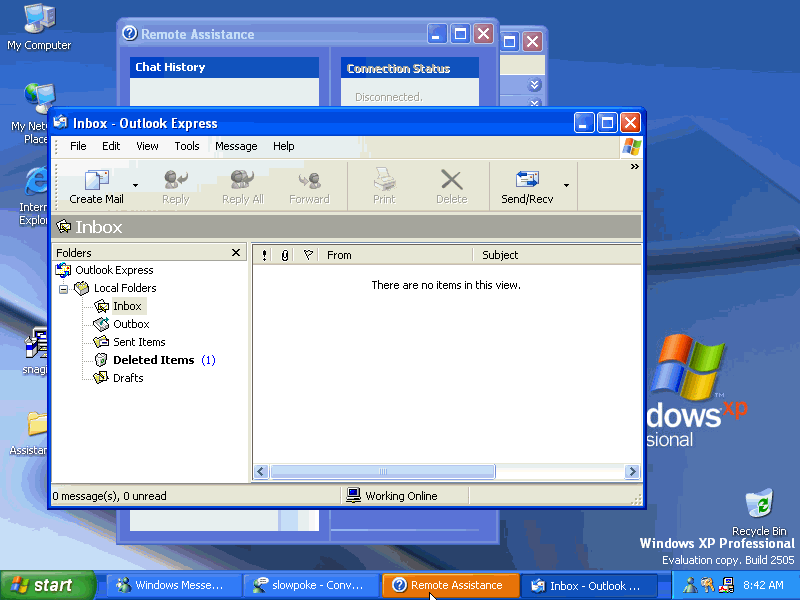
Task: Click the Windows logo in Outlook Express menu bar
Action: pyautogui.click(x=632, y=147)
